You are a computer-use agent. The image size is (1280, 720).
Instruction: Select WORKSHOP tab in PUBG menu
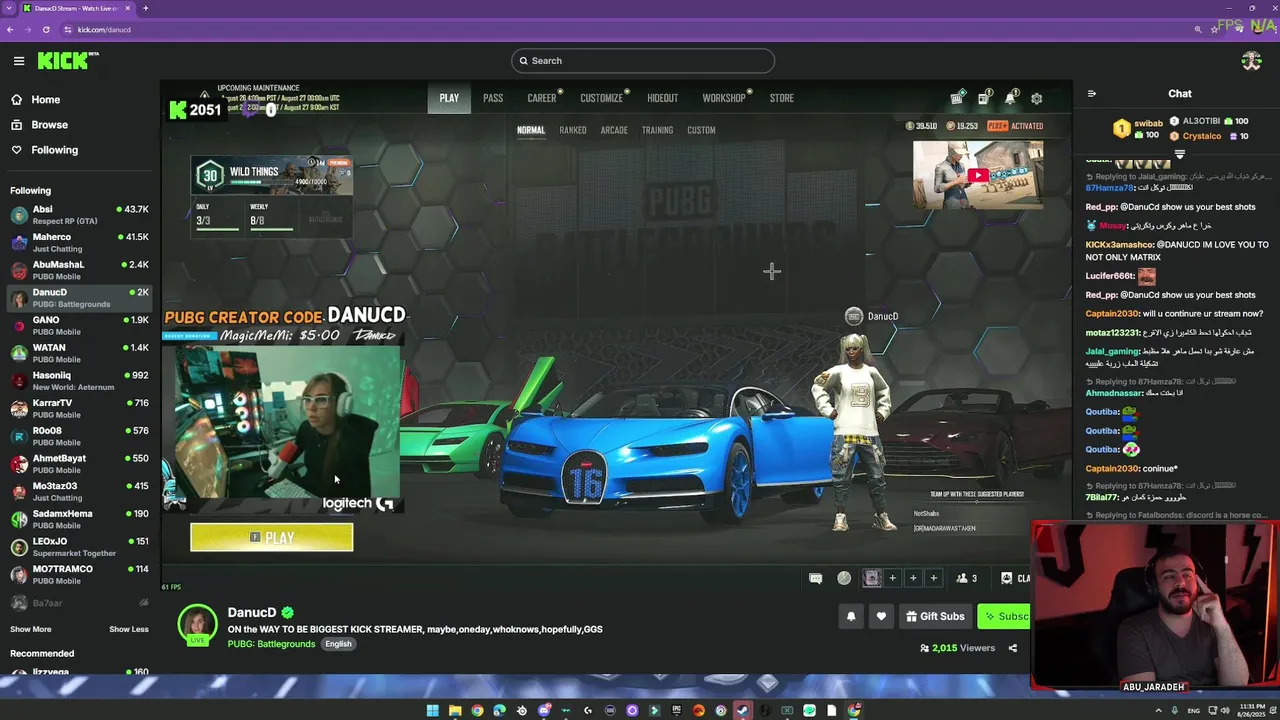click(x=724, y=98)
